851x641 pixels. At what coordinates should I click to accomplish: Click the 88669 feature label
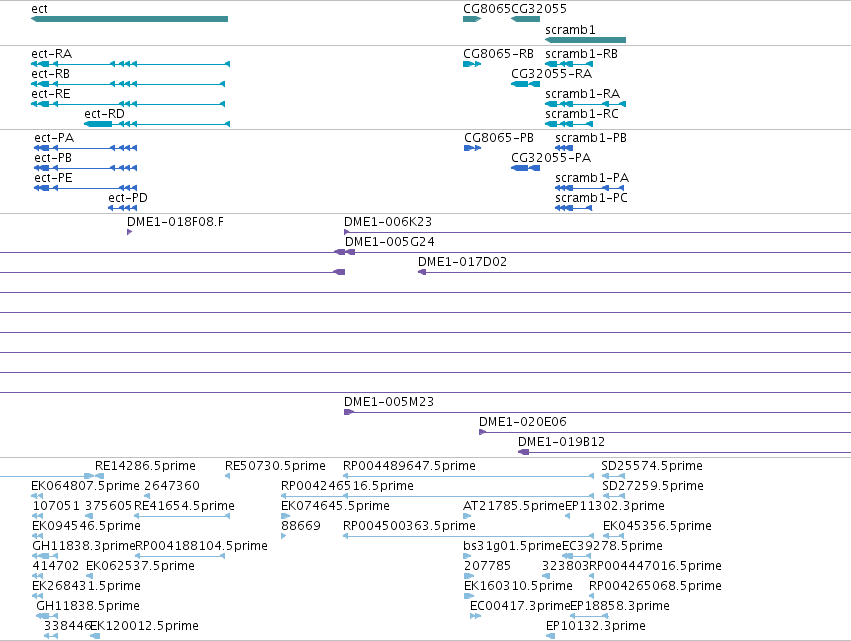pyautogui.click(x=301, y=526)
